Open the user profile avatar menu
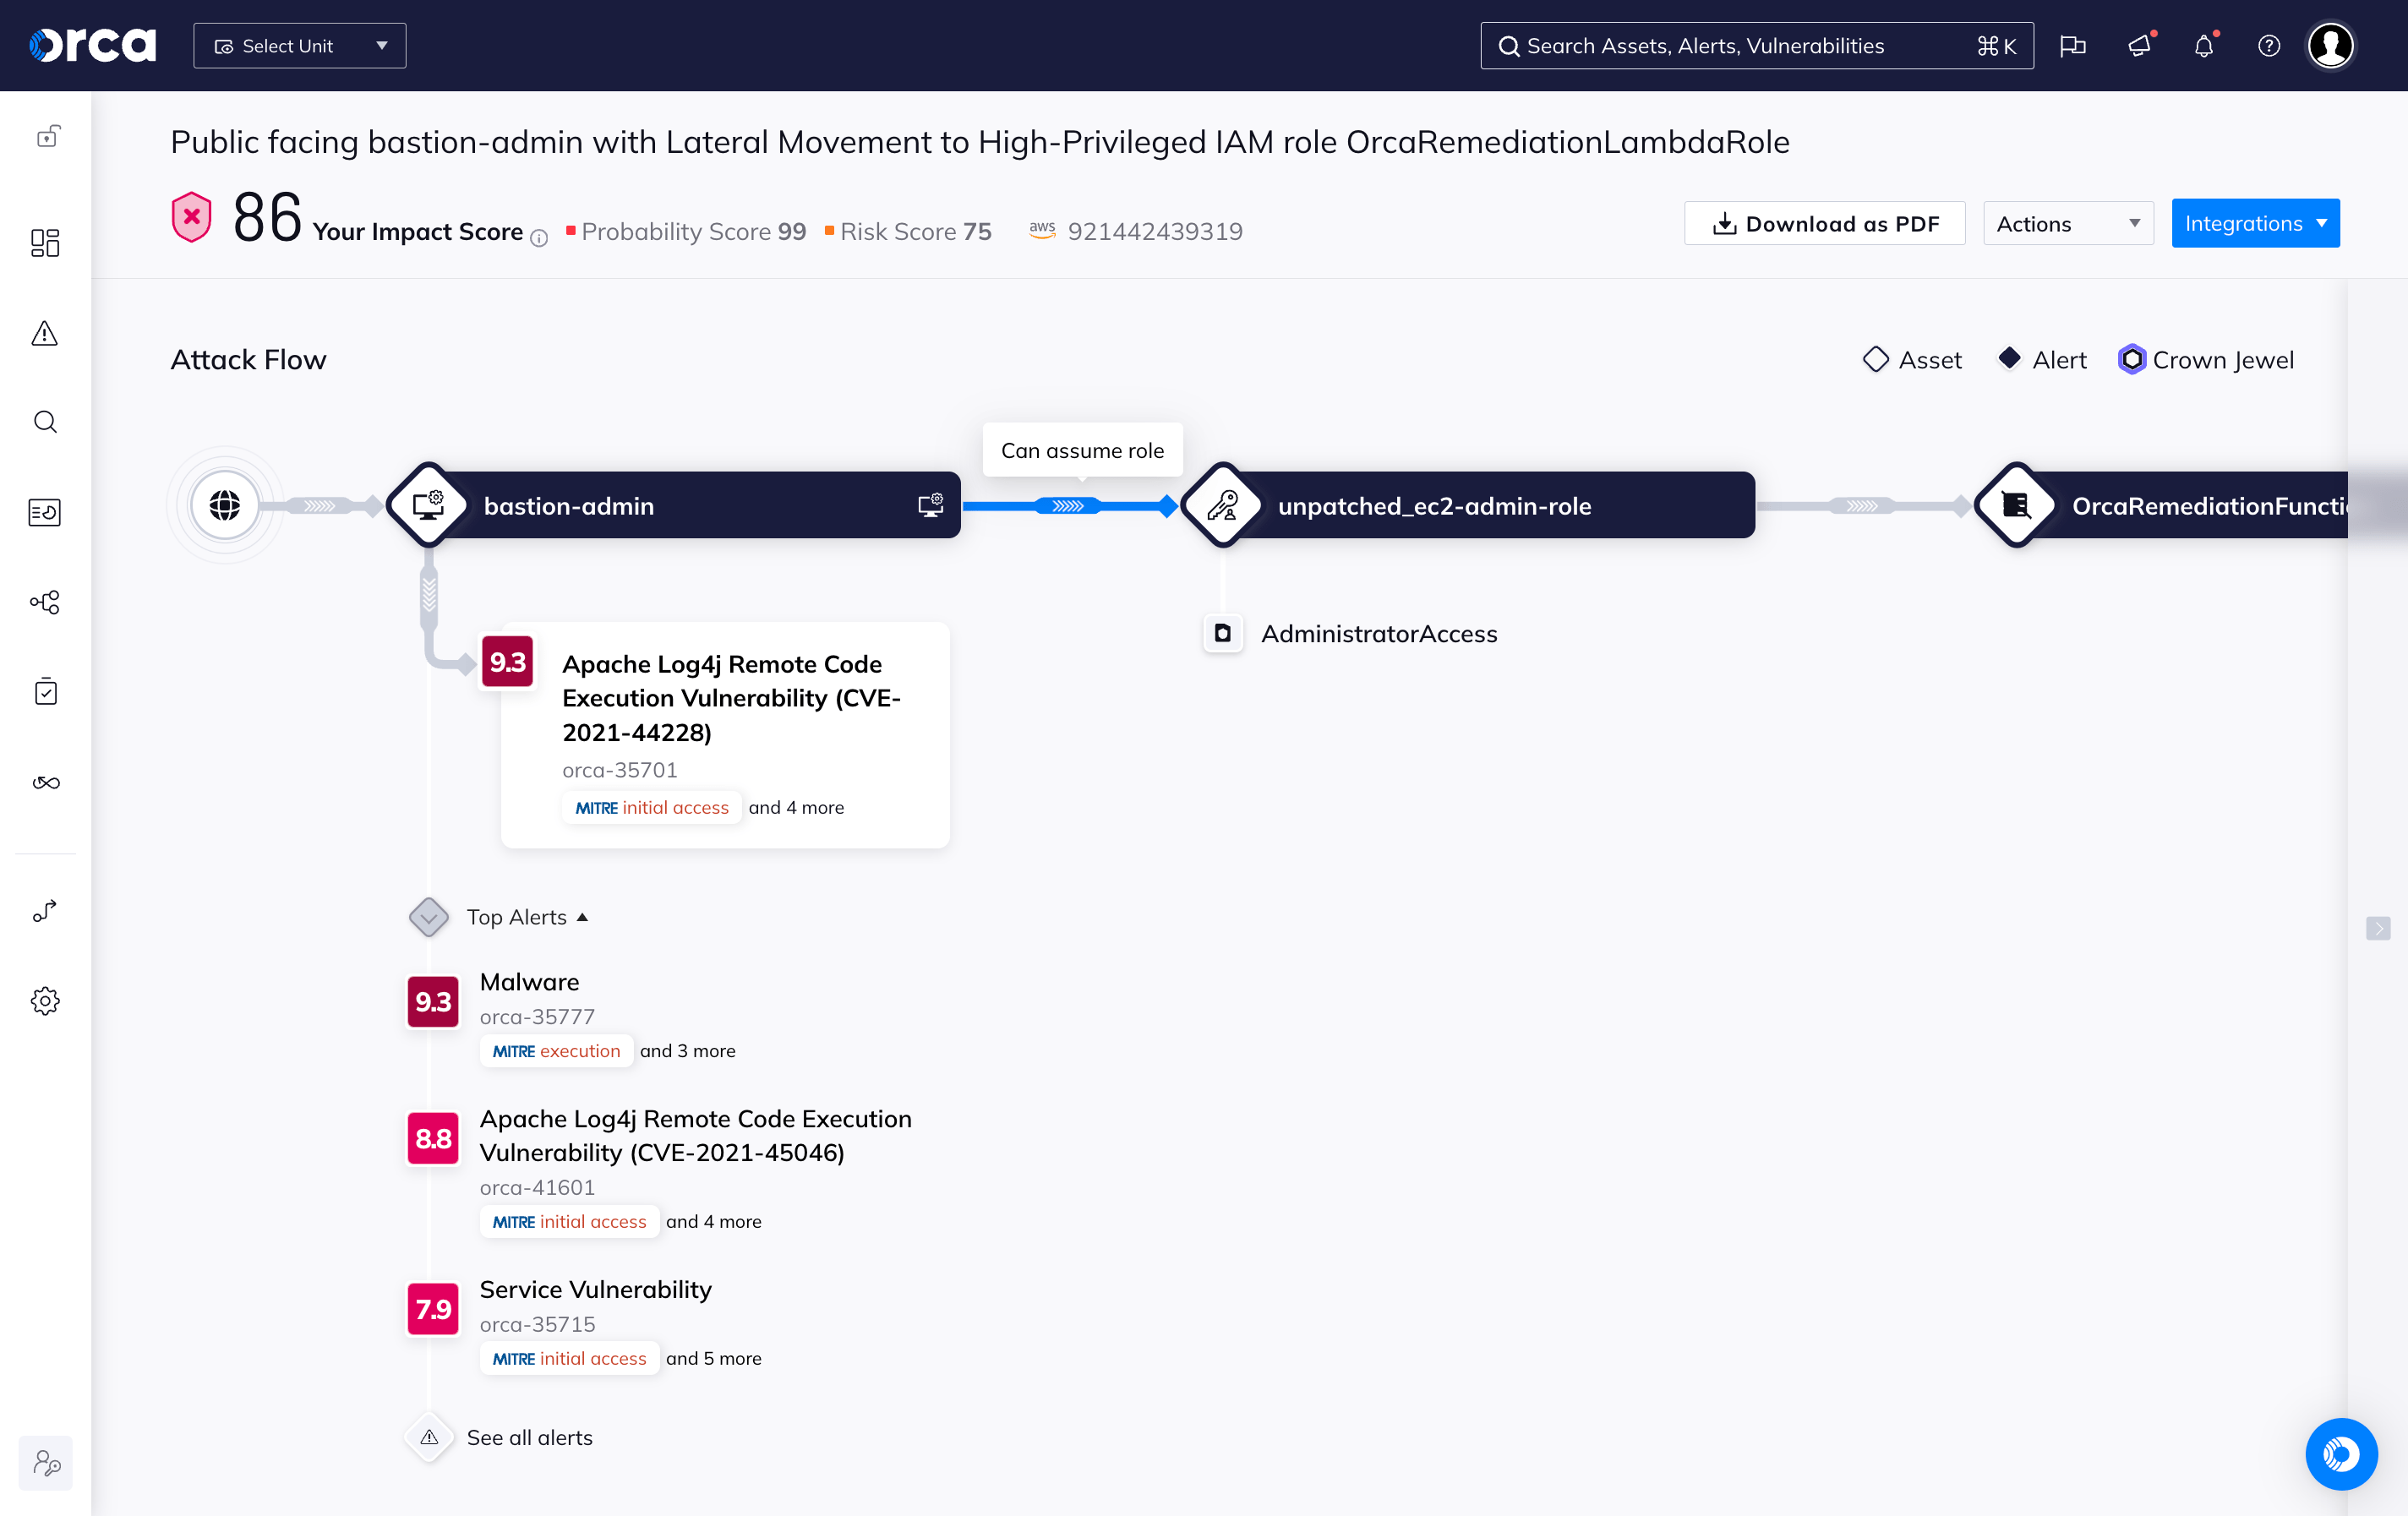This screenshot has width=2408, height=1516. pyautogui.click(x=2330, y=45)
